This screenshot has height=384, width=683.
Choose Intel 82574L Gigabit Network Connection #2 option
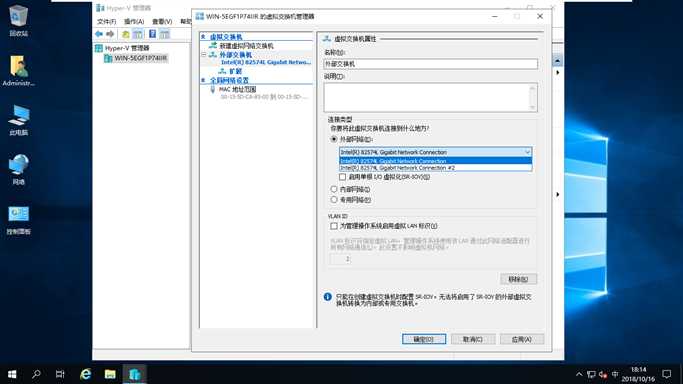pyautogui.click(x=436, y=168)
